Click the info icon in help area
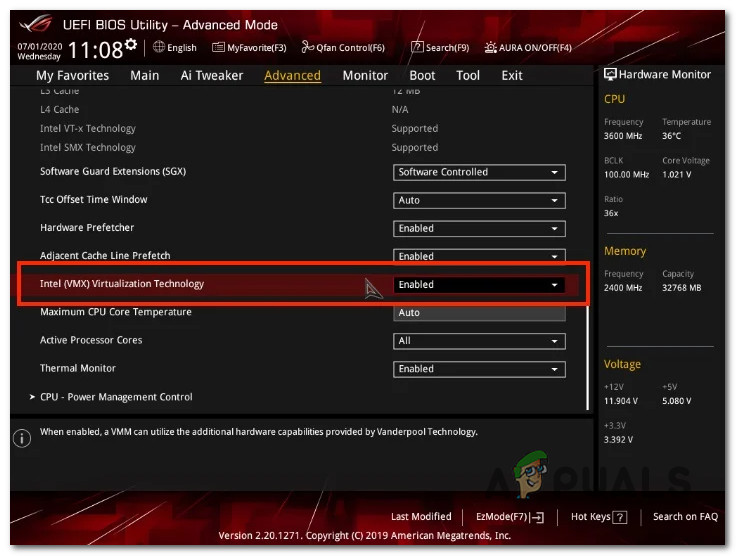 22,438
